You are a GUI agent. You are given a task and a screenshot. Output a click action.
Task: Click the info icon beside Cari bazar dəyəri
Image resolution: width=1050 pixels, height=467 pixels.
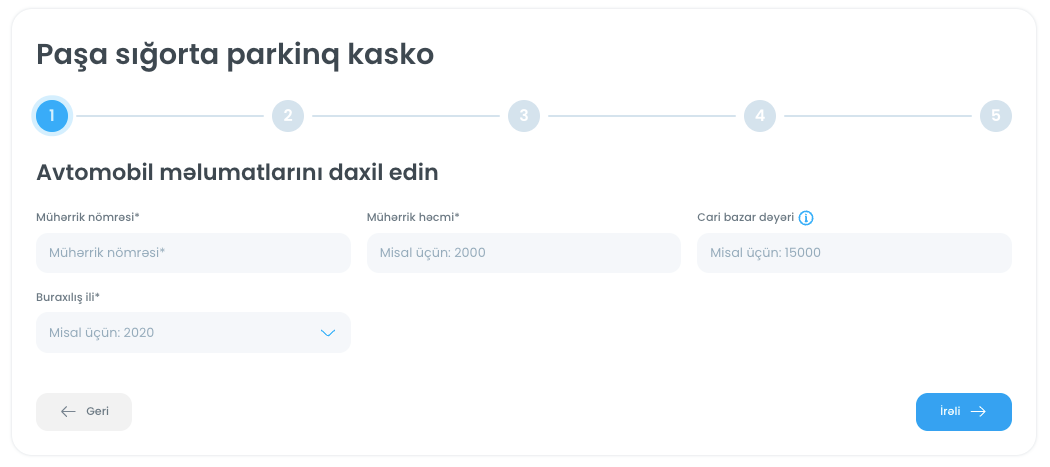click(x=806, y=217)
